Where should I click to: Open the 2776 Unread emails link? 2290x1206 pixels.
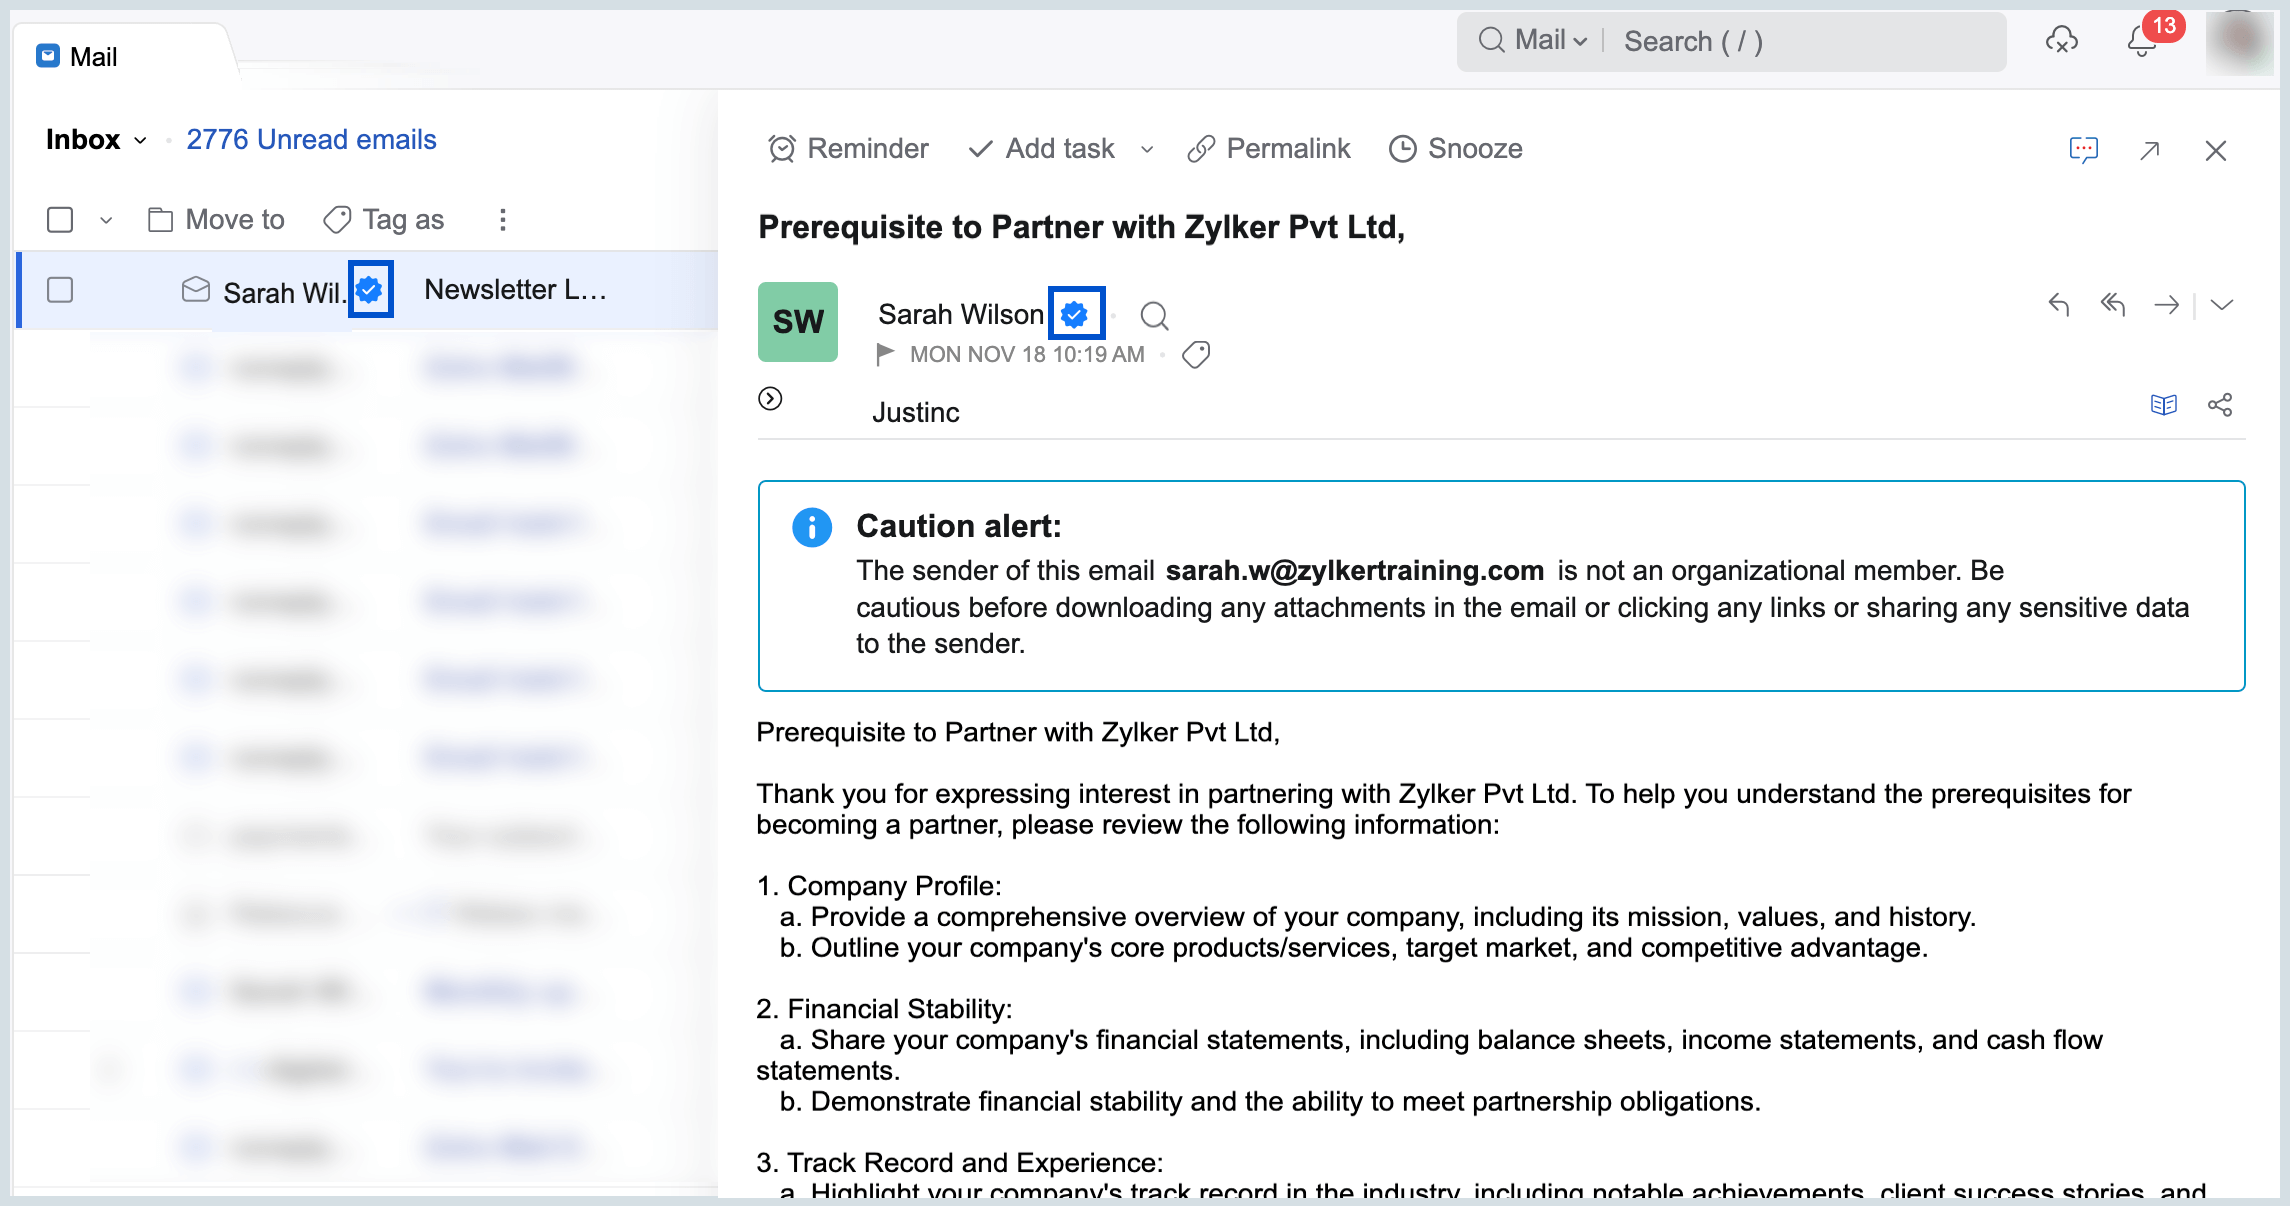tap(311, 140)
